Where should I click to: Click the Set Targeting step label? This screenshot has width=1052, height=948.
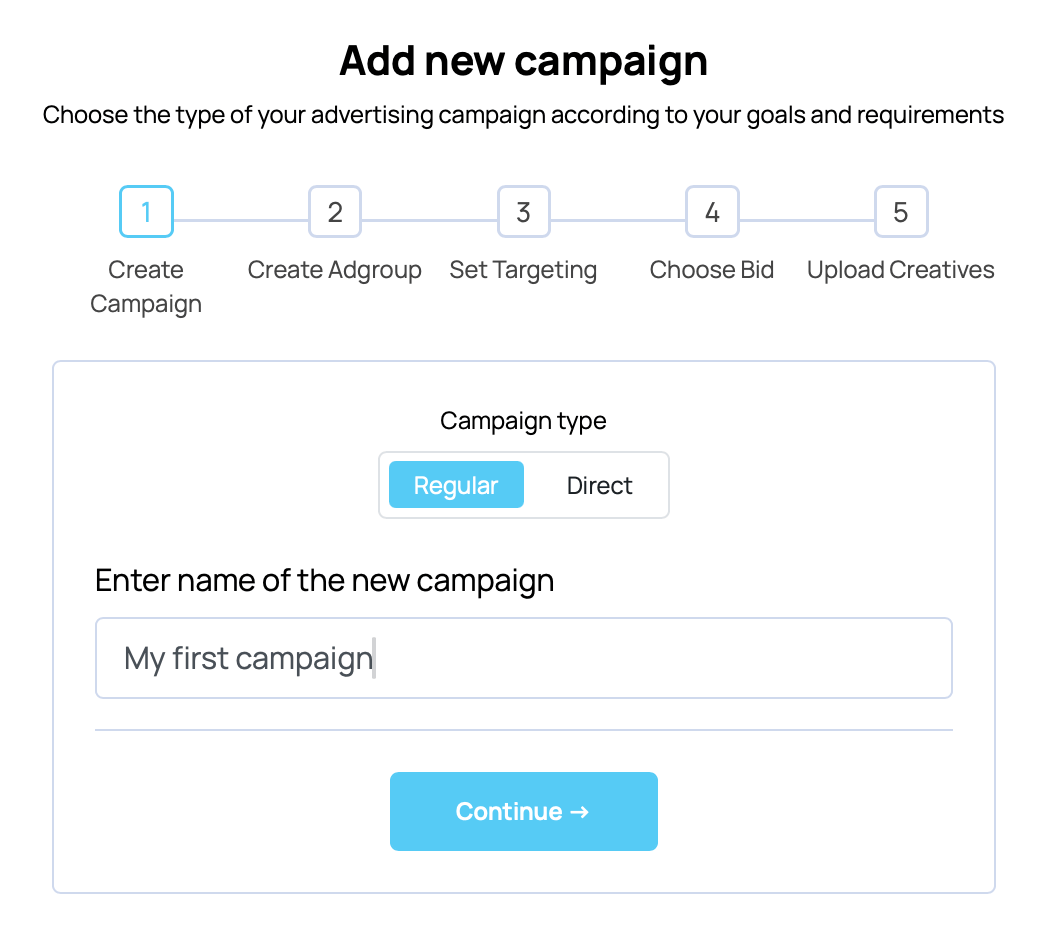tap(524, 269)
